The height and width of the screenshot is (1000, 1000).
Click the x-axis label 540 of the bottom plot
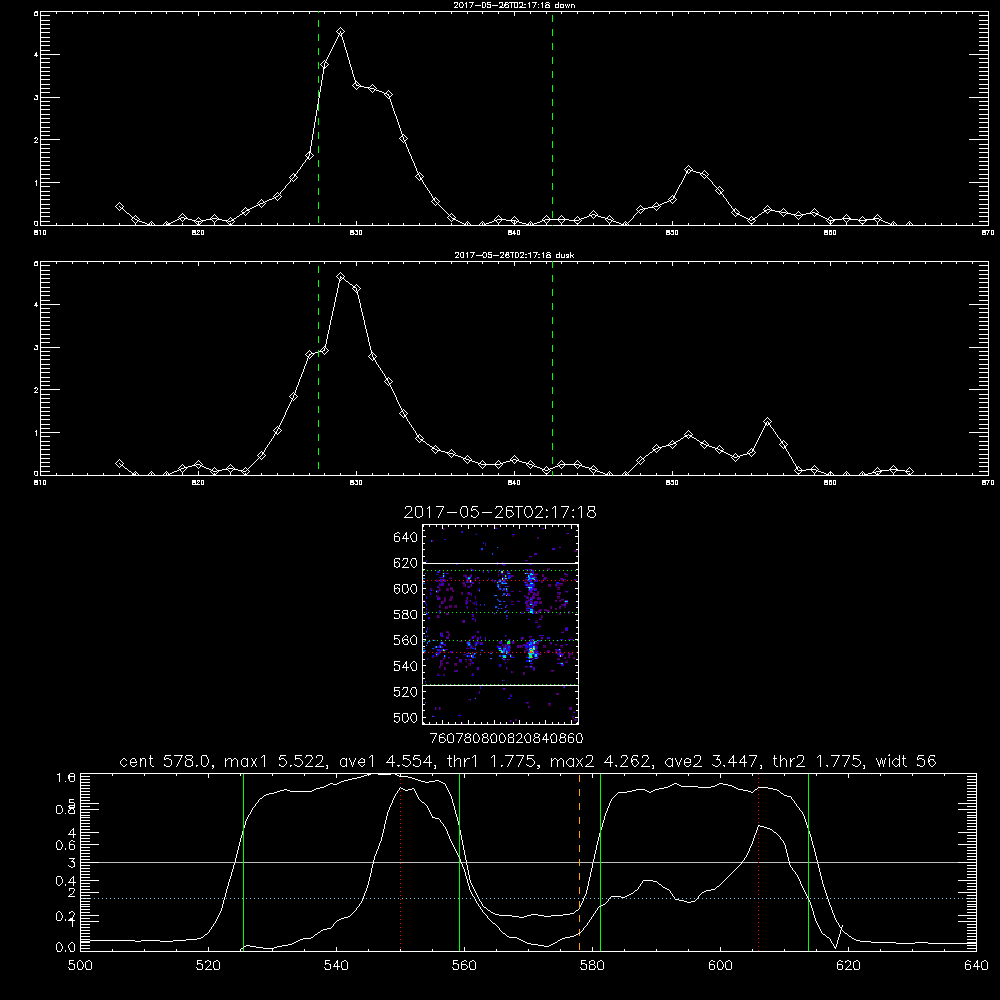pyautogui.click(x=336, y=966)
